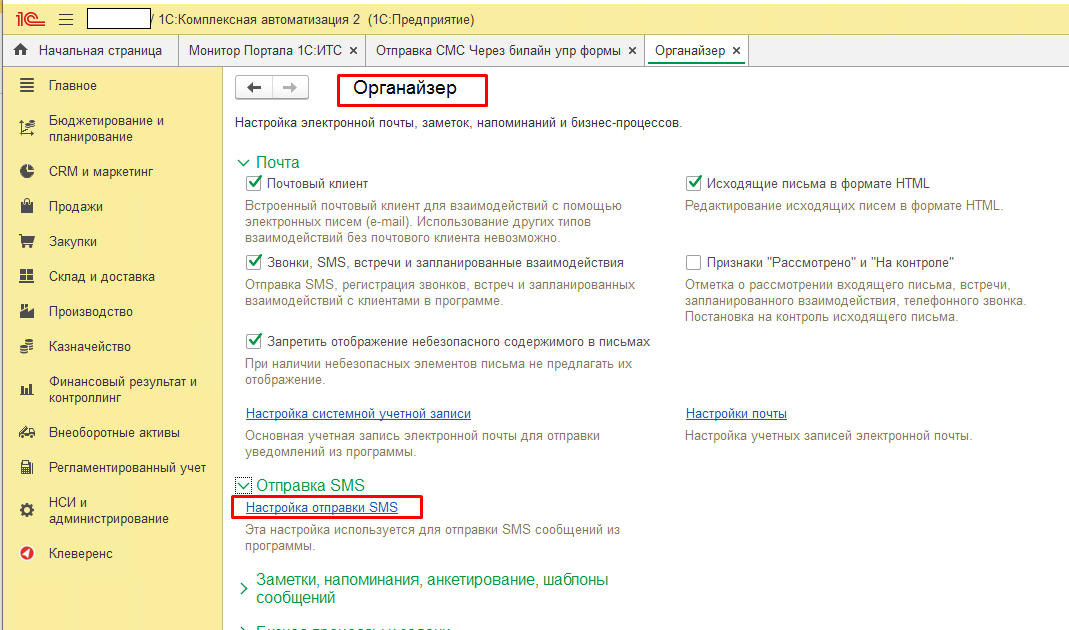The width and height of the screenshot is (1069, 630).
Task: Go back with the left arrow button
Action: click(x=254, y=87)
